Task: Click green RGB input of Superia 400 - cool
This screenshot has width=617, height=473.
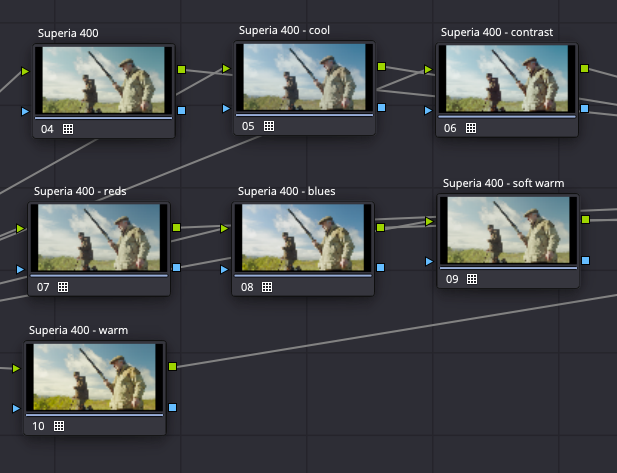Action: click(226, 68)
